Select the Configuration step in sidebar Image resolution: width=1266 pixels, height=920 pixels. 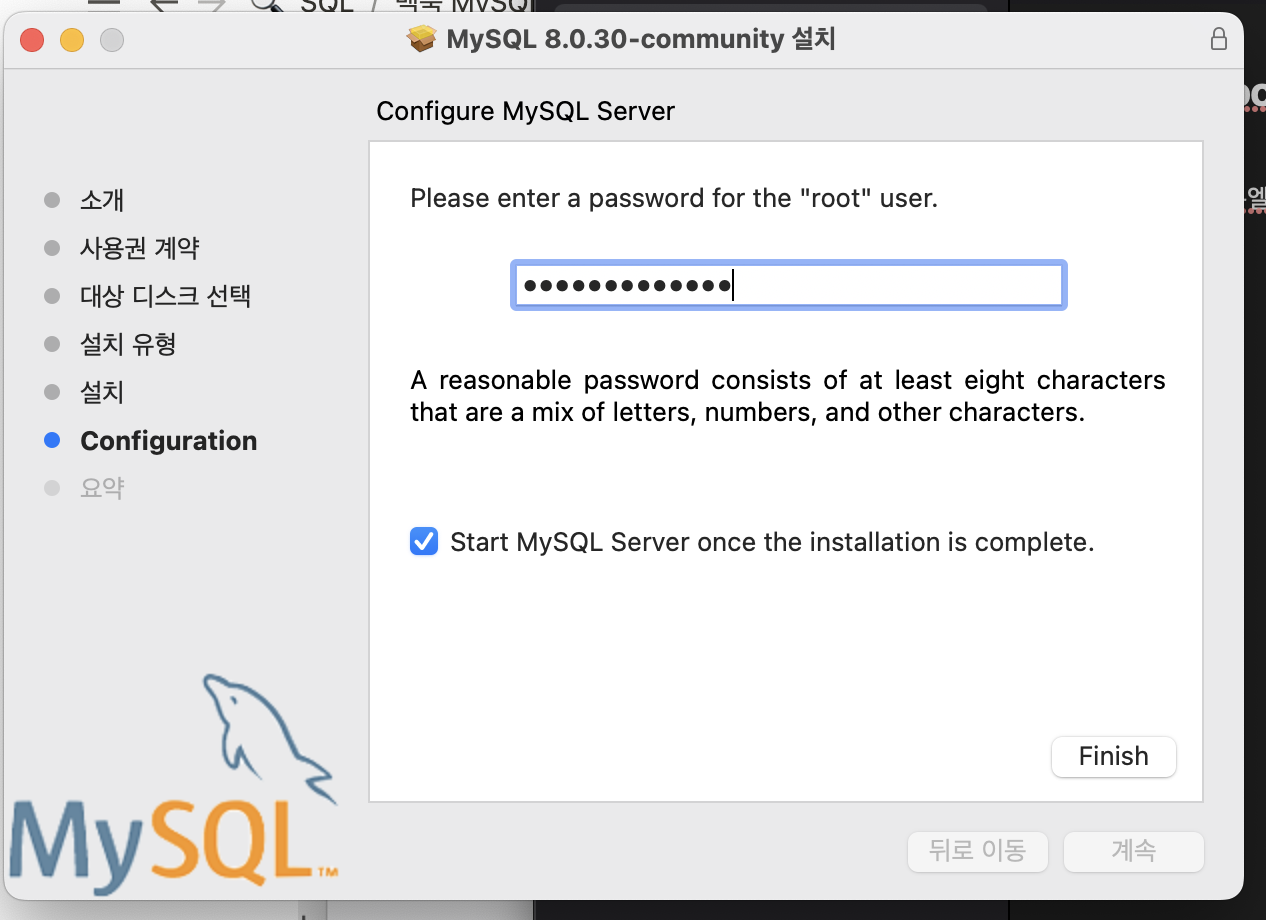(168, 441)
